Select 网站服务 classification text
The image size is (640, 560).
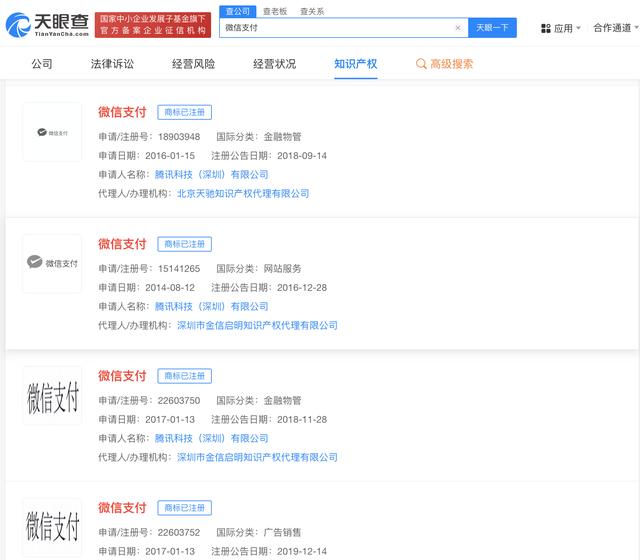tap(282, 269)
